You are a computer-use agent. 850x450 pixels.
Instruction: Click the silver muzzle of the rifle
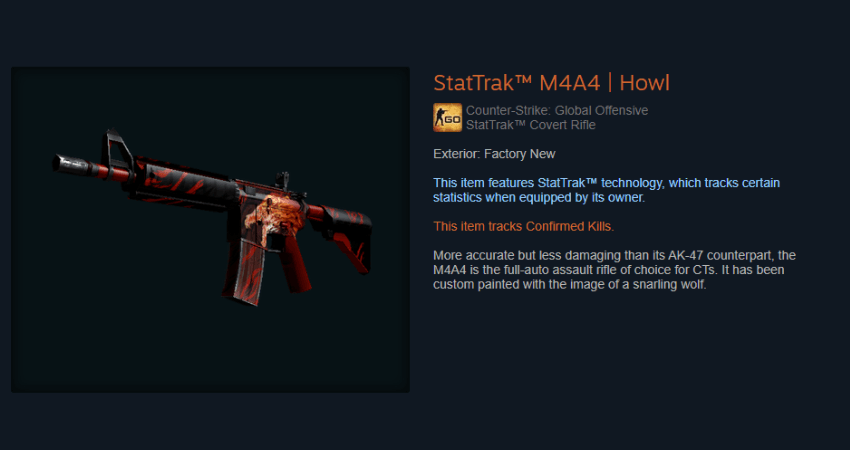tap(72, 164)
